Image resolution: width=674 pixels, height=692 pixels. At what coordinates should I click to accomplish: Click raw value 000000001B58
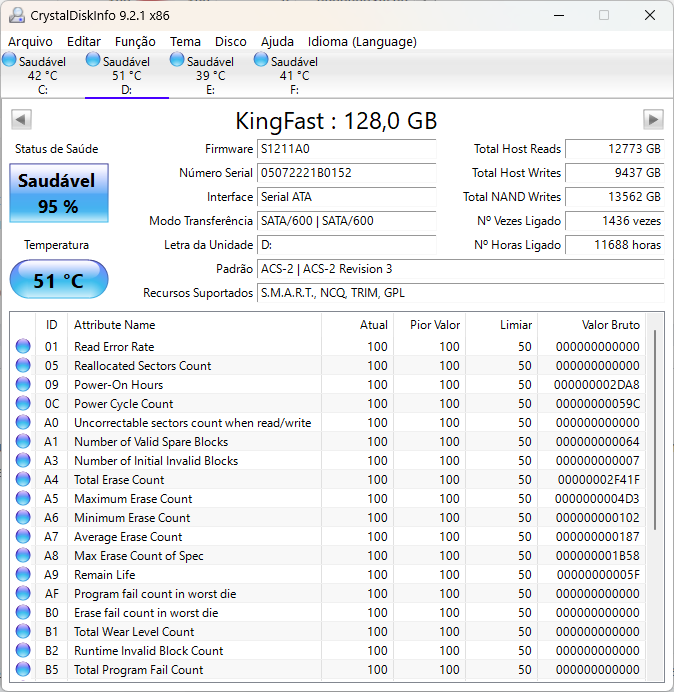[597, 556]
